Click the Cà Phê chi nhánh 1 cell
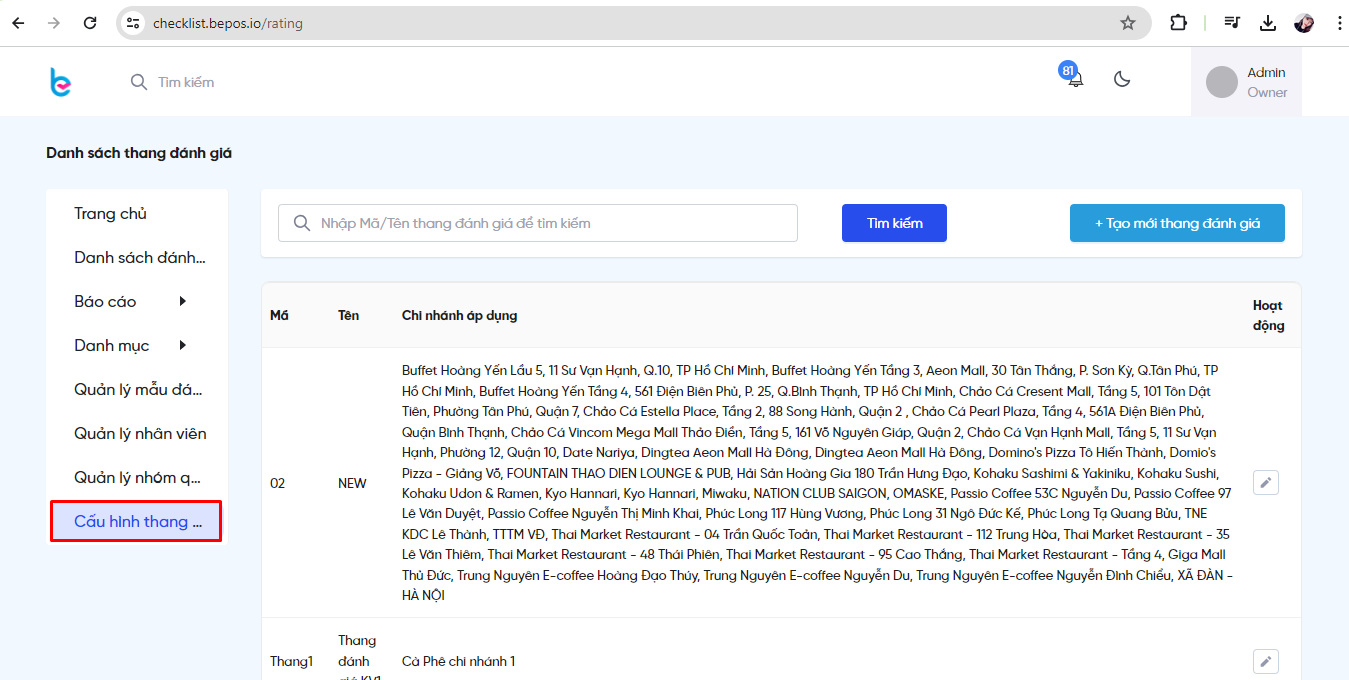Viewport: 1349px width, 680px height. [458, 661]
